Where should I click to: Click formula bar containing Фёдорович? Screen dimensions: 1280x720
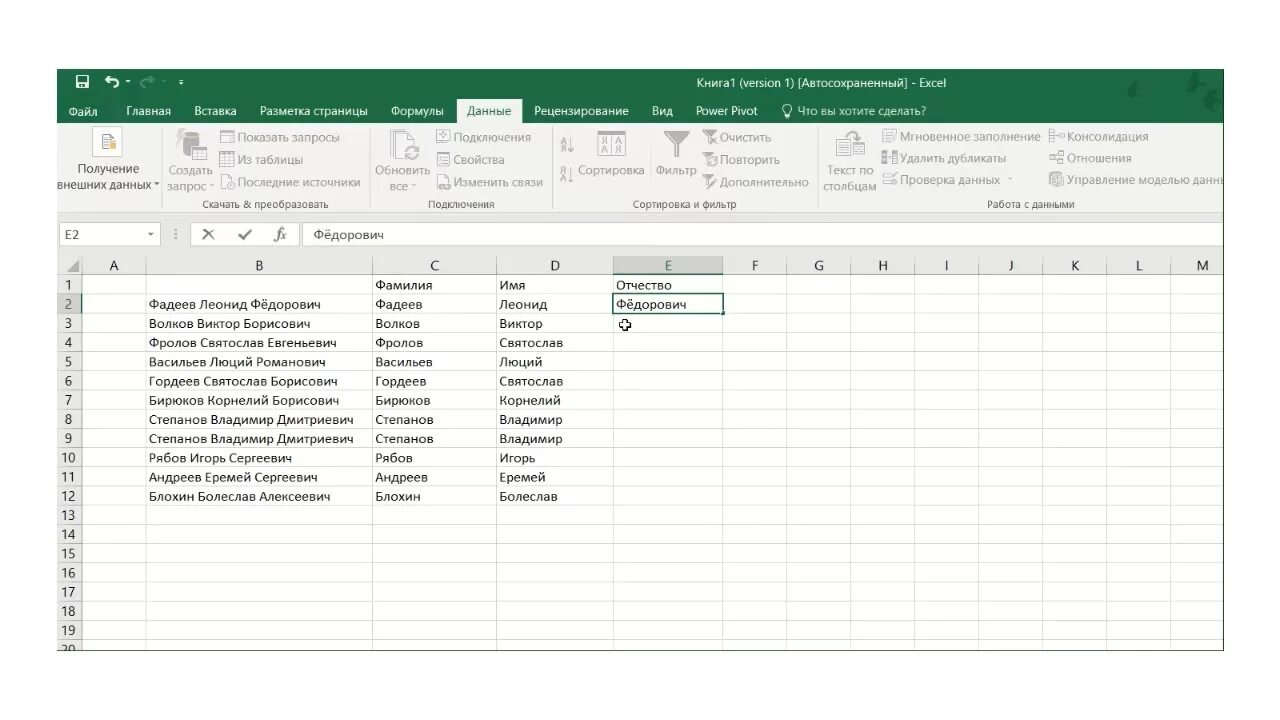pyautogui.click(x=762, y=234)
